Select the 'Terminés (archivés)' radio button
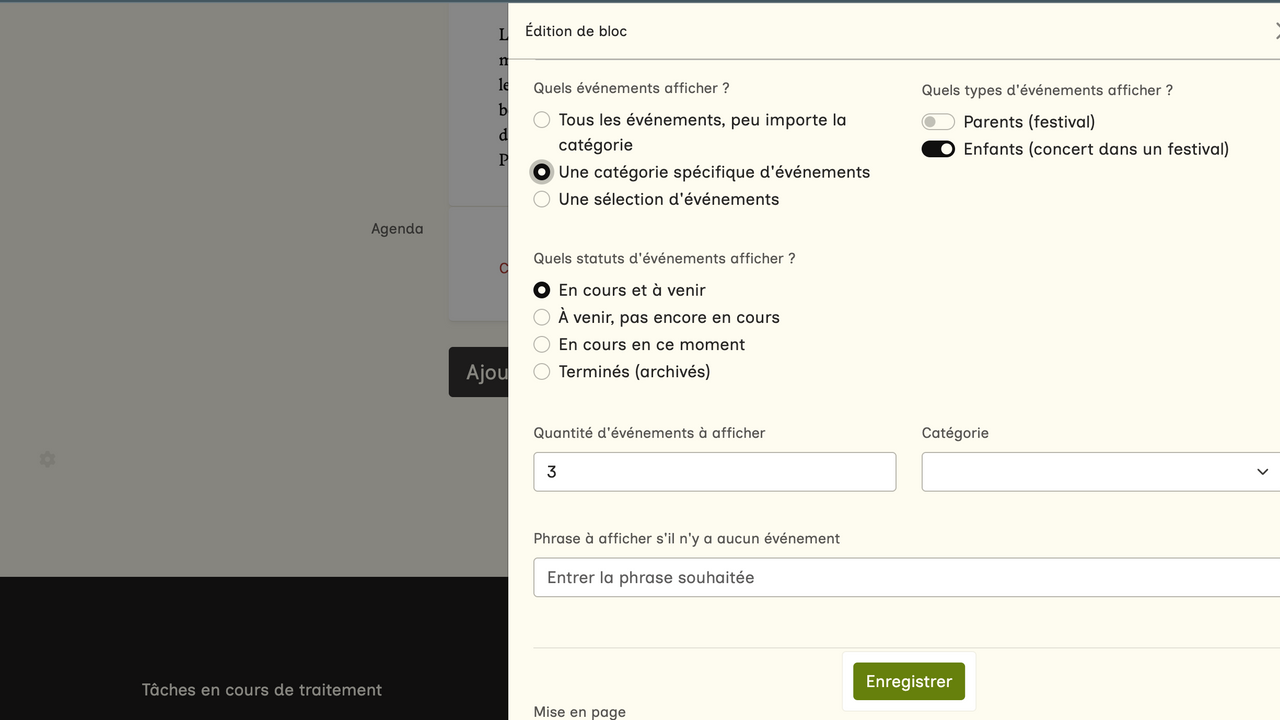 coord(542,371)
